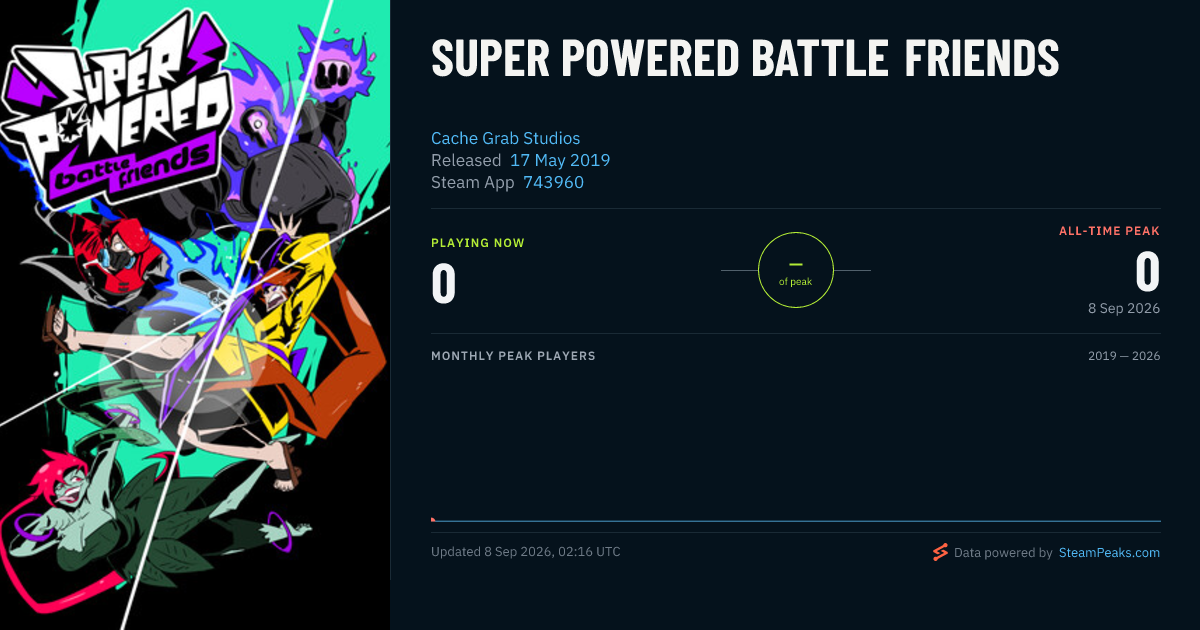This screenshot has height=630, width=1200.
Task: Click the percent of peak circle
Action: (x=796, y=270)
